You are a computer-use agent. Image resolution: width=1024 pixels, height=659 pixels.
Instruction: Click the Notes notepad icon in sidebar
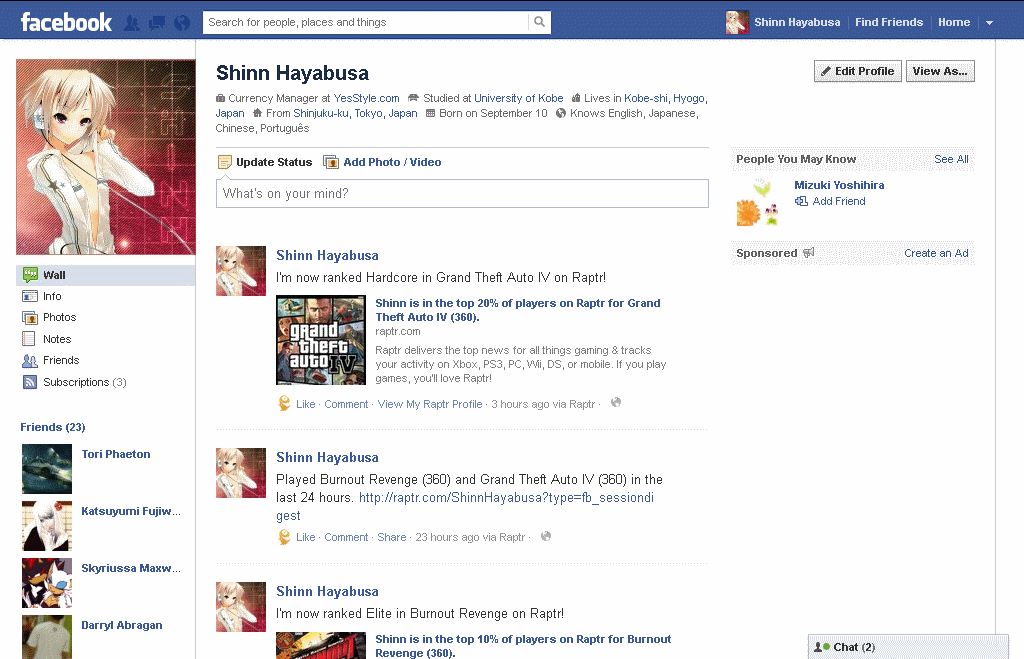(29, 339)
